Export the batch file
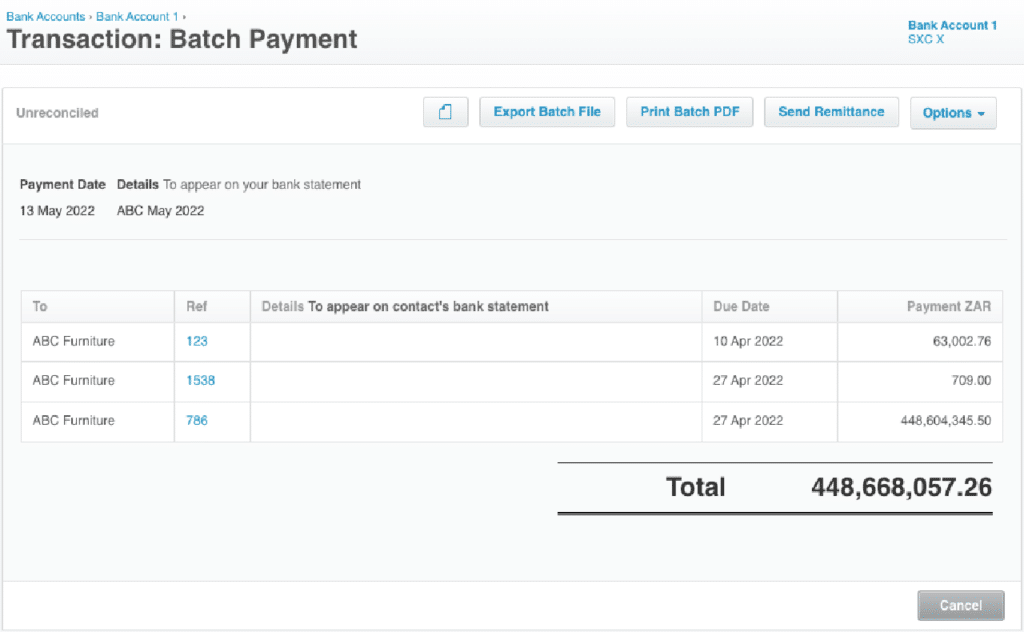 point(547,112)
